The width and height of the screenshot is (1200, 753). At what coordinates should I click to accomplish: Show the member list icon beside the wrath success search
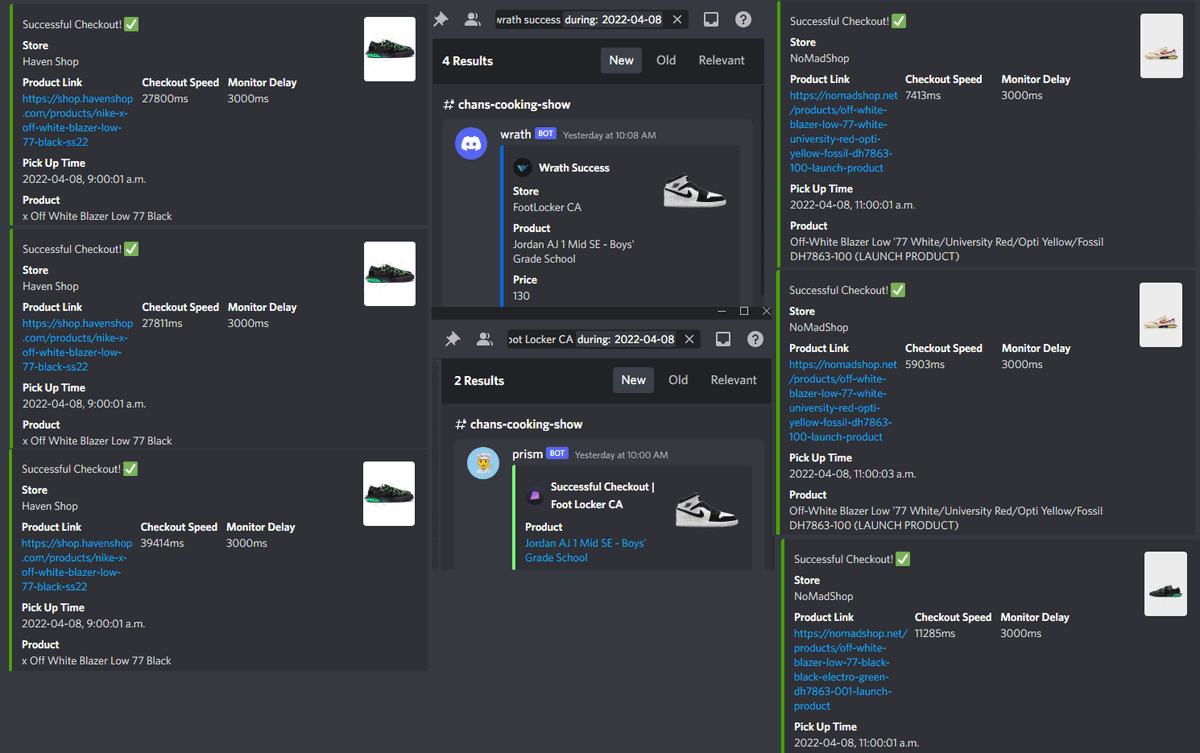(x=473, y=19)
